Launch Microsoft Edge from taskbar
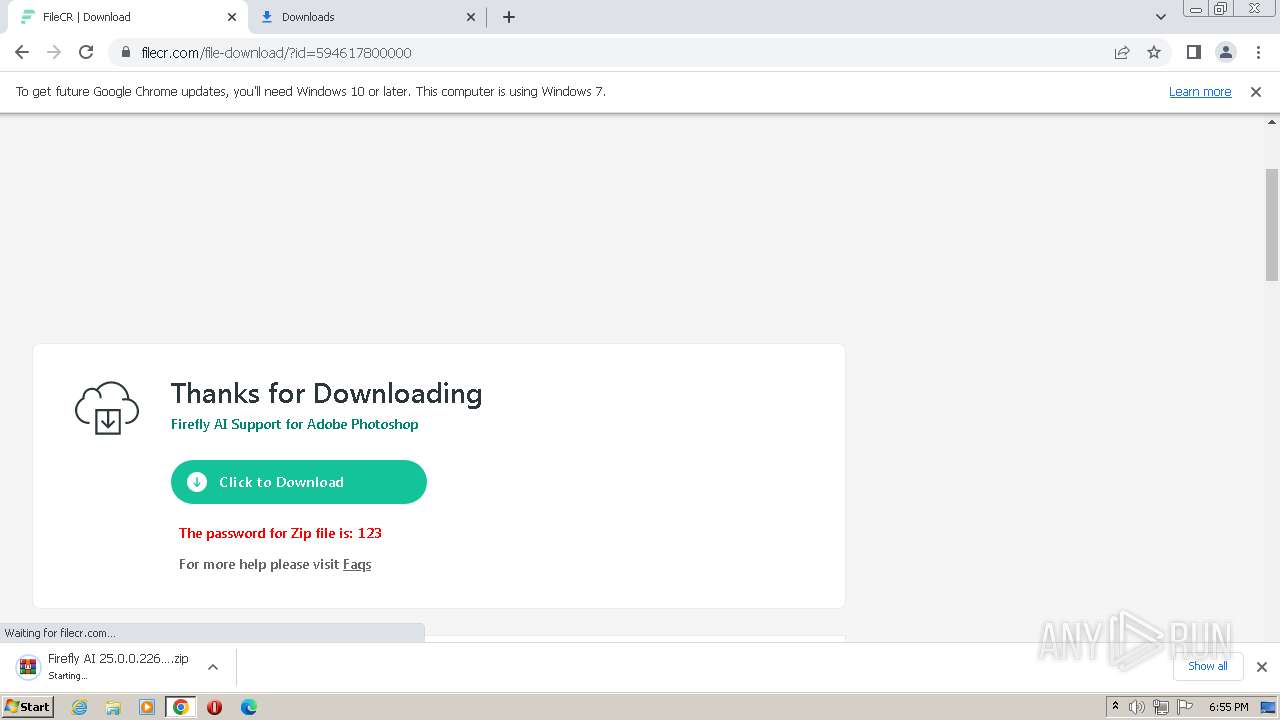 (249, 707)
